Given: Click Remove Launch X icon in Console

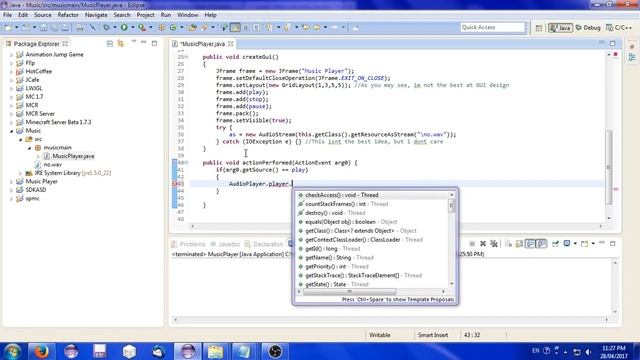Looking at the screenshot, I should [483, 244].
